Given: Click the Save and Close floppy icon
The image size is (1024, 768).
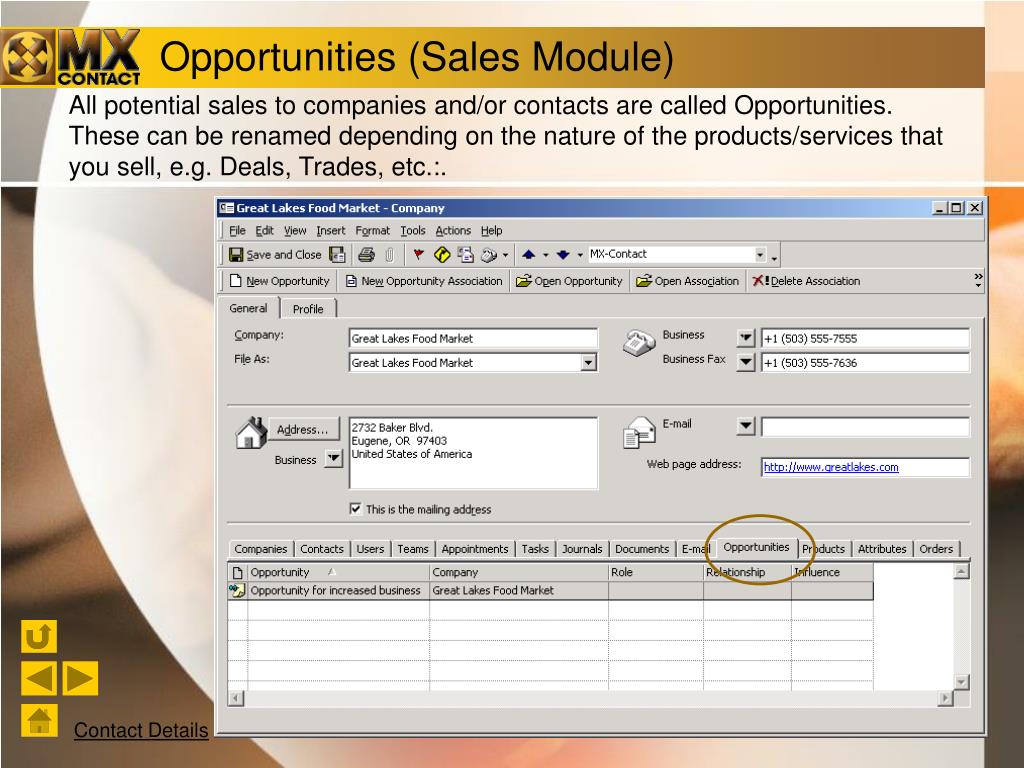Looking at the screenshot, I should pyautogui.click(x=236, y=255).
